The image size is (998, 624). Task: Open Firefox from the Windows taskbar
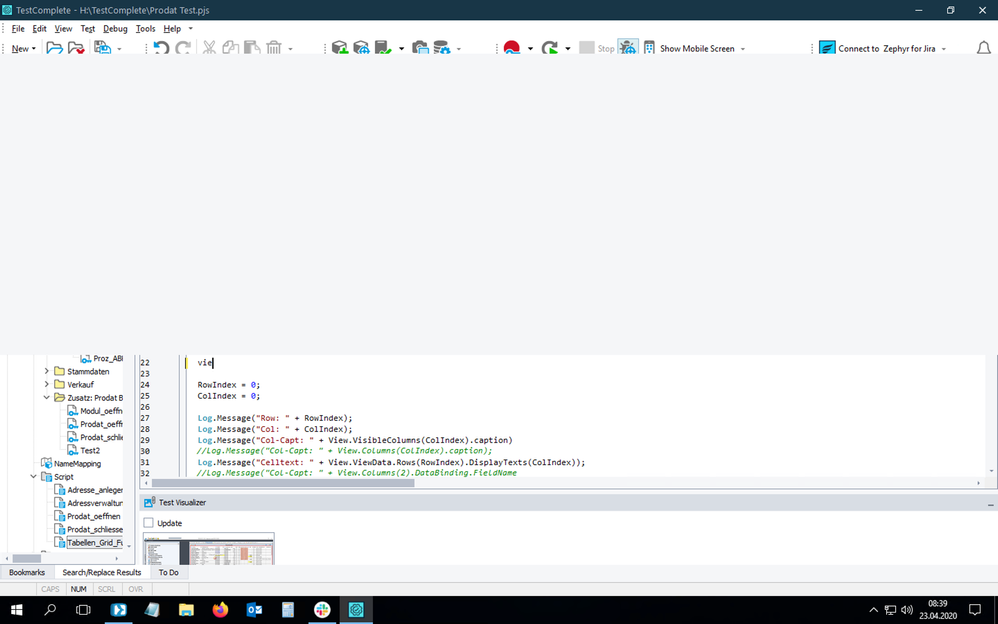220,610
